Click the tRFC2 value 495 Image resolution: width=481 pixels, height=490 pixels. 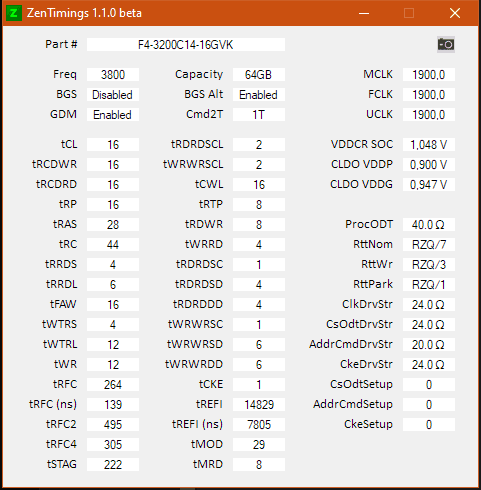[x=113, y=424]
